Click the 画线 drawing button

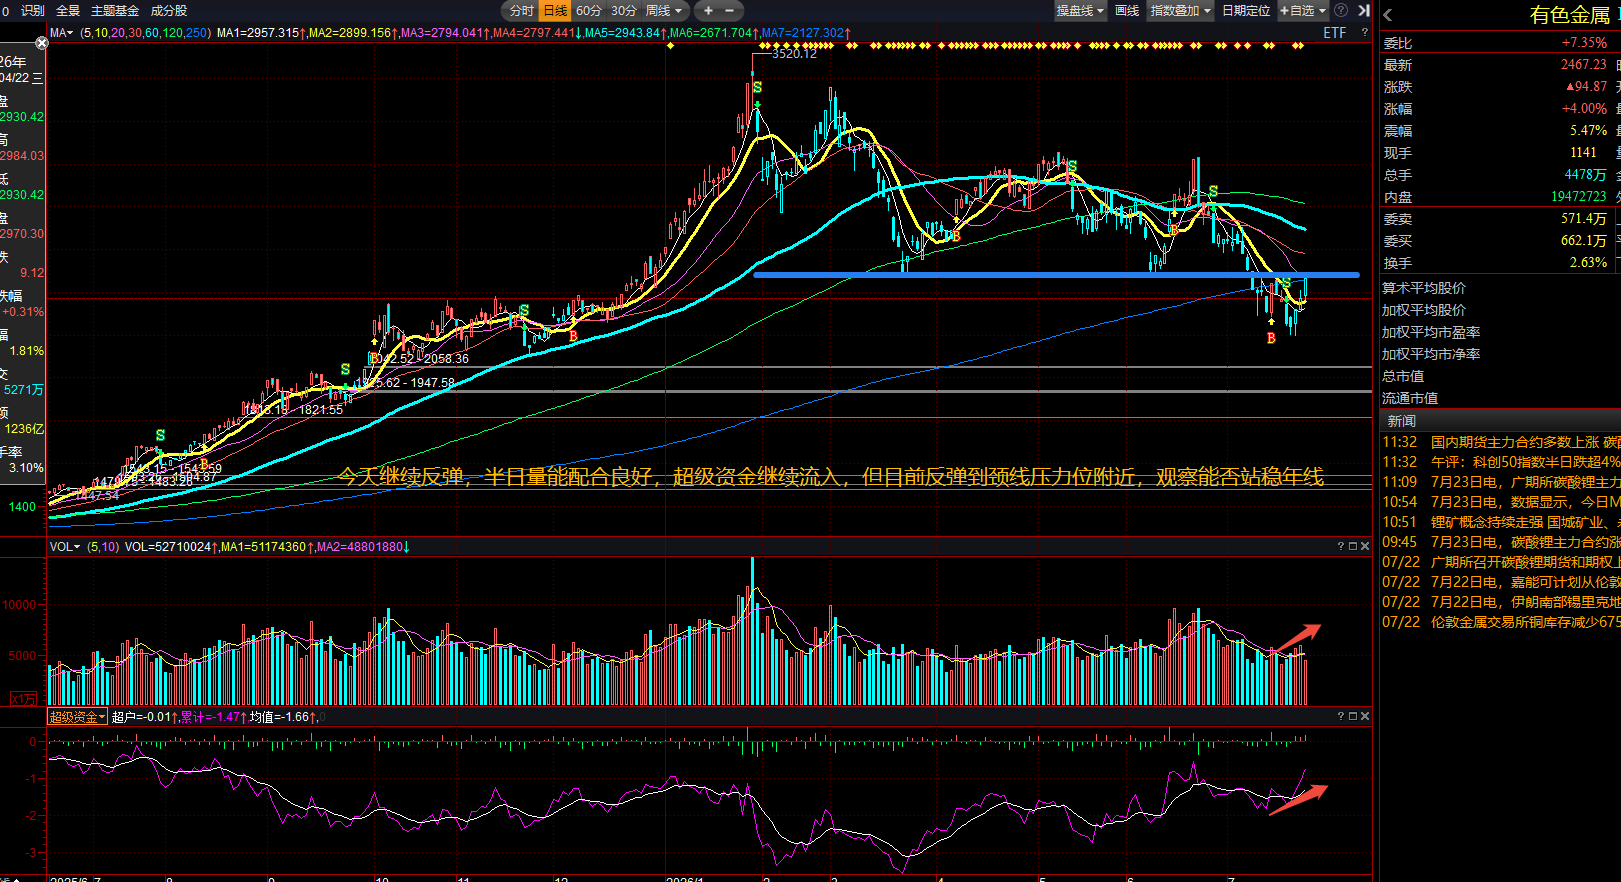click(x=1127, y=10)
